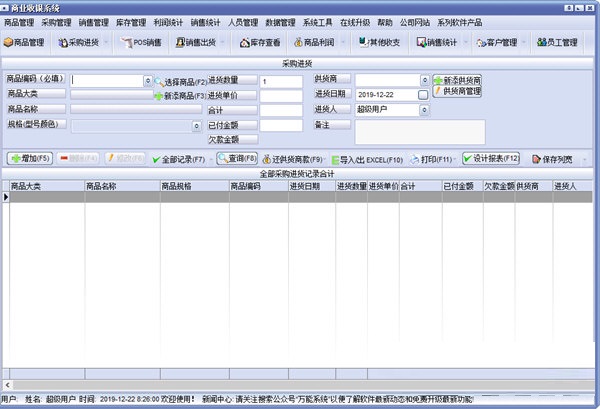Open 销售出货 toolbar icon
The image size is (600, 409).
coord(196,42)
